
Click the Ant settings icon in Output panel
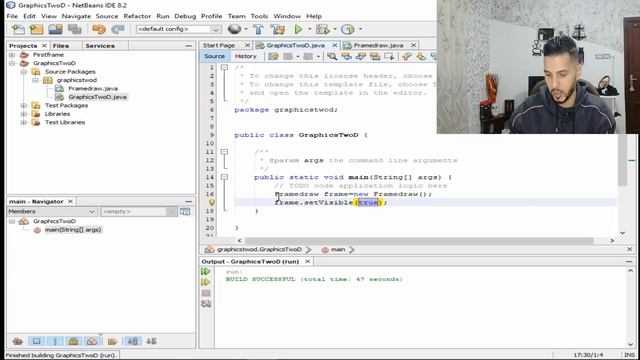206,304
